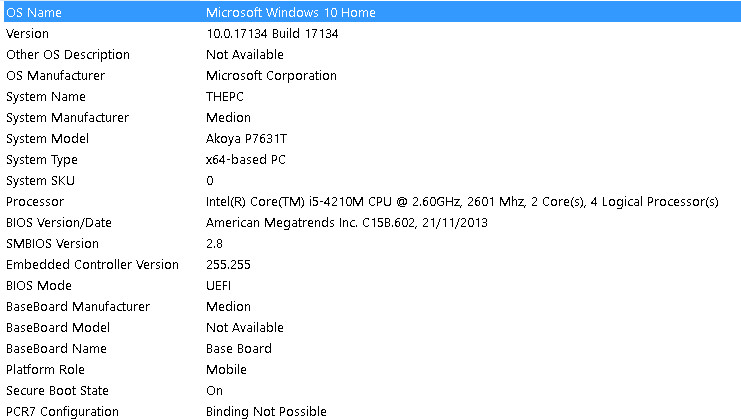Select the 'BaseBoard Manufacturer' item
741x419 pixels.
point(78,307)
